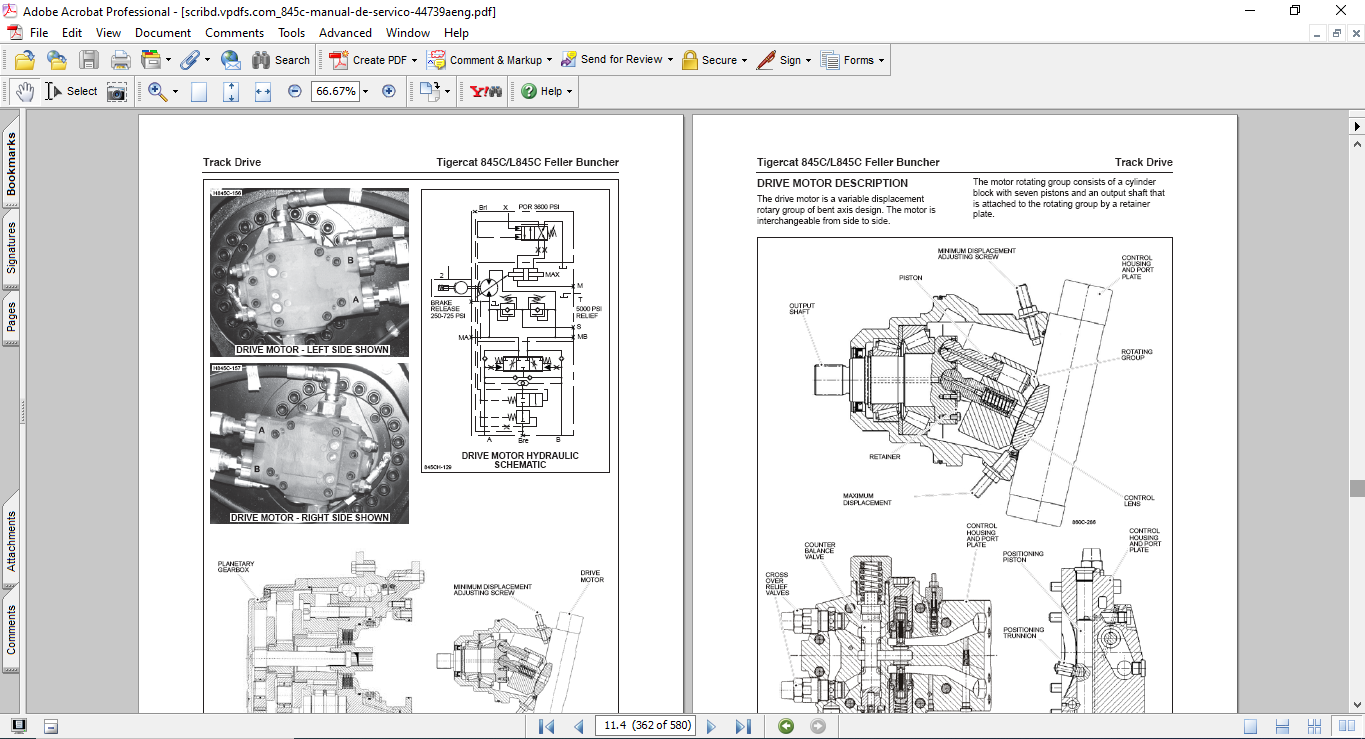The height and width of the screenshot is (739, 1365).
Task: Expand the Secure dropdown menu
Action: coord(746,60)
